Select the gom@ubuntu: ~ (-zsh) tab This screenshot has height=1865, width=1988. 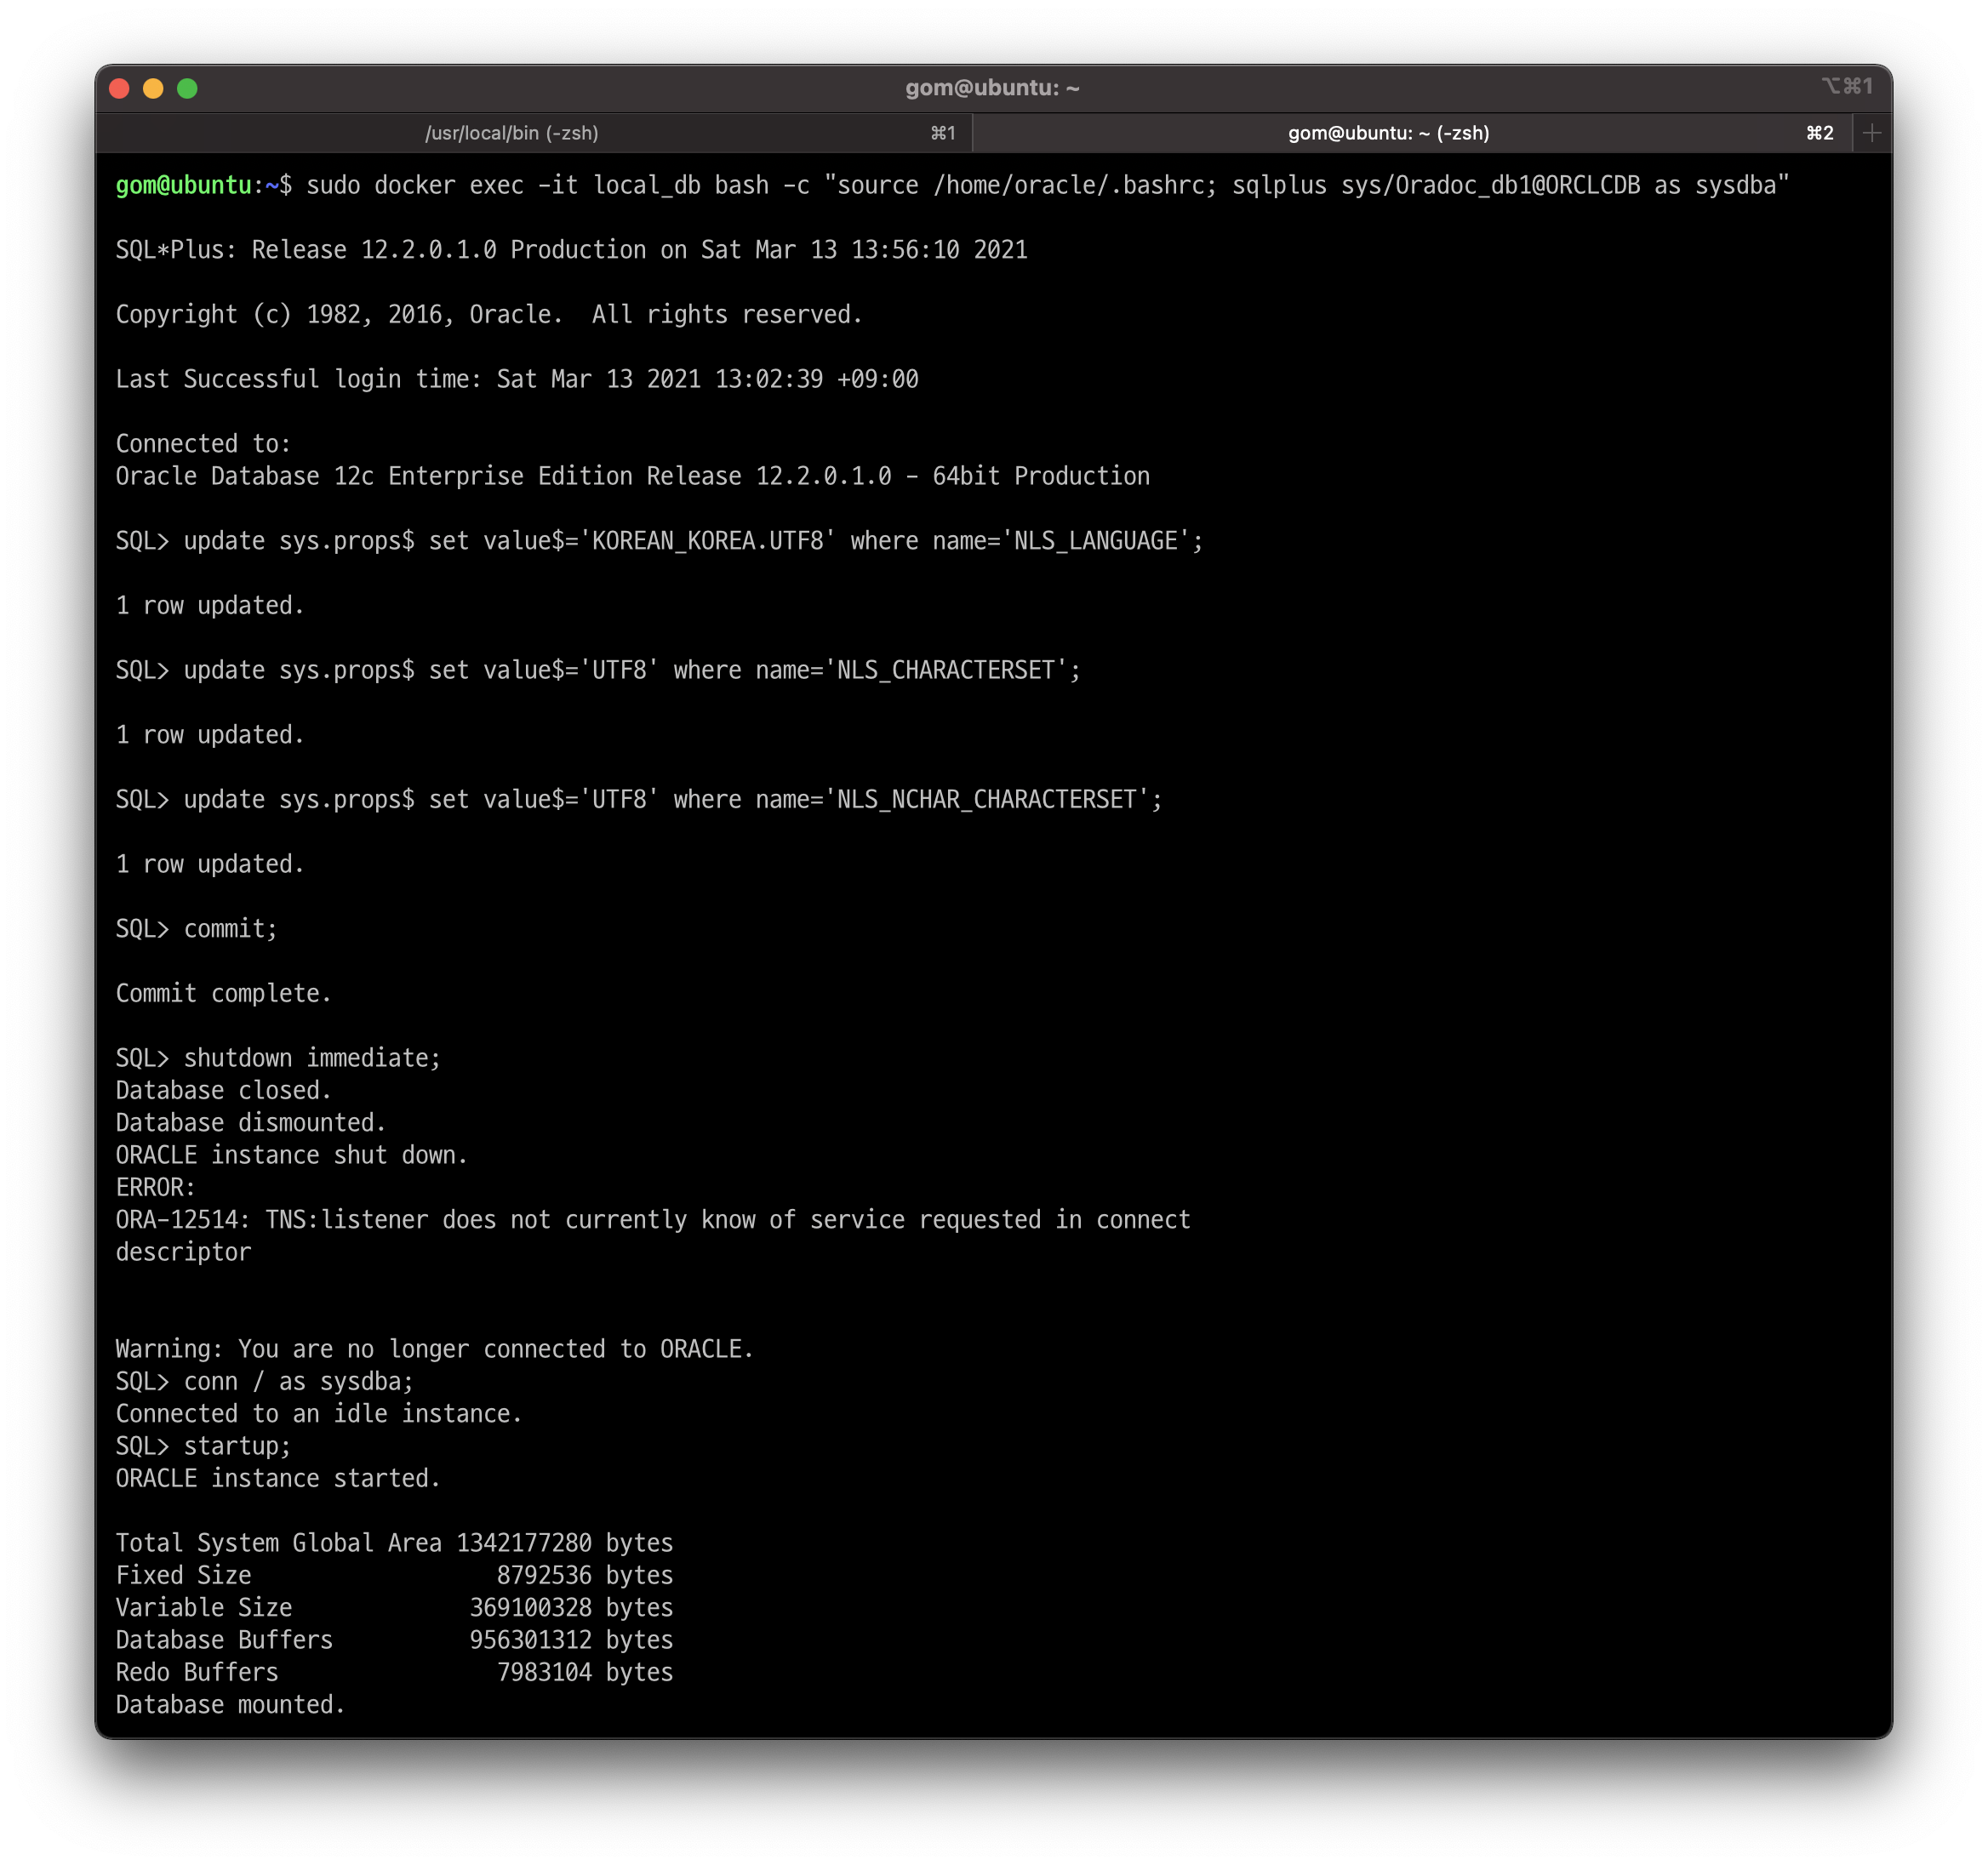[1388, 133]
